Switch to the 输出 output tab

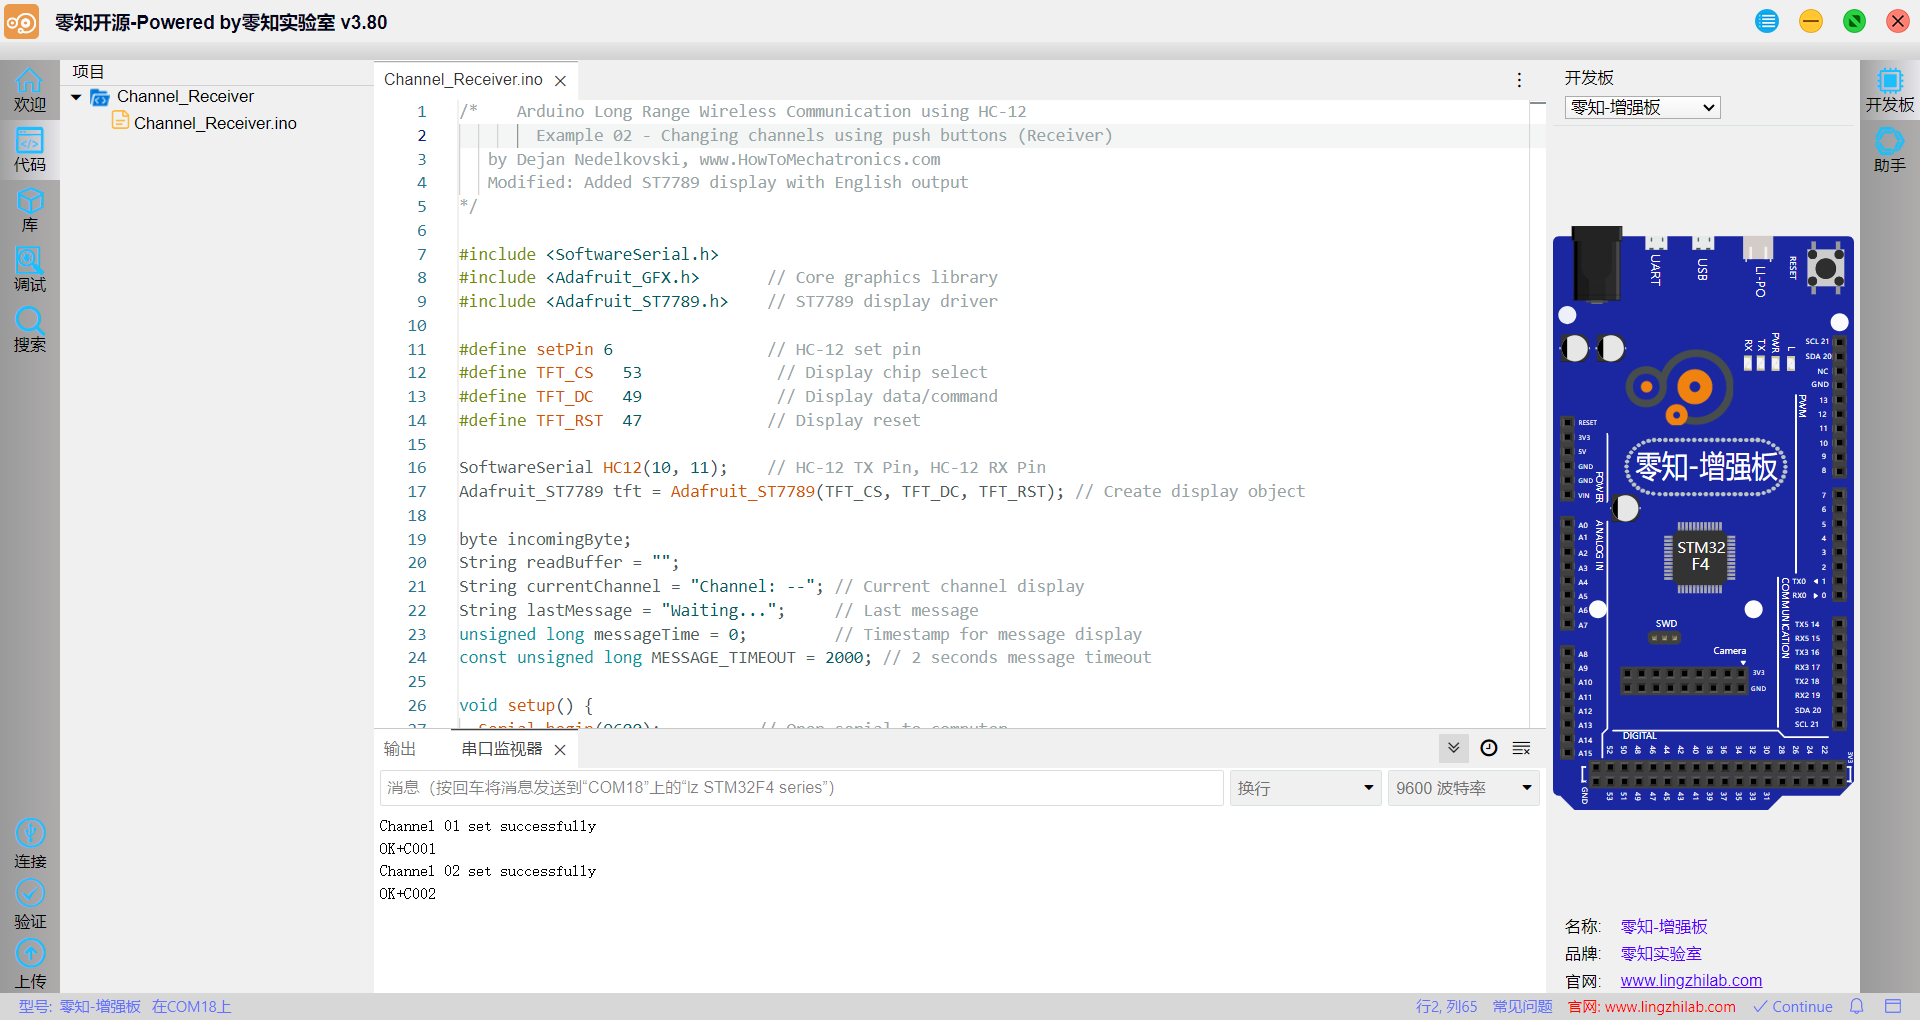pyautogui.click(x=400, y=749)
